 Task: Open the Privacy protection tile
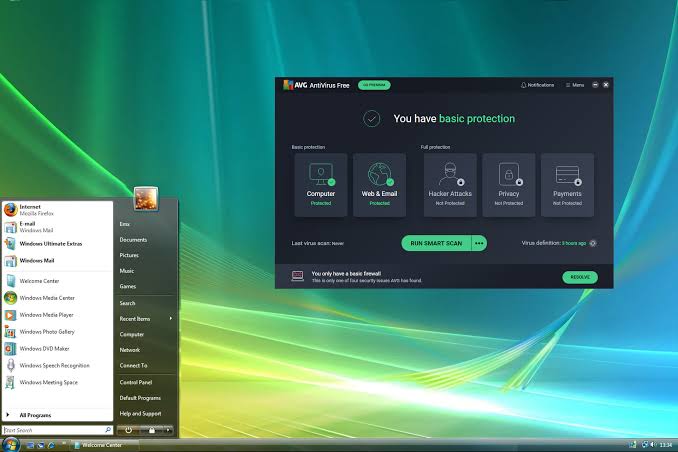click(x=508, y=185)
